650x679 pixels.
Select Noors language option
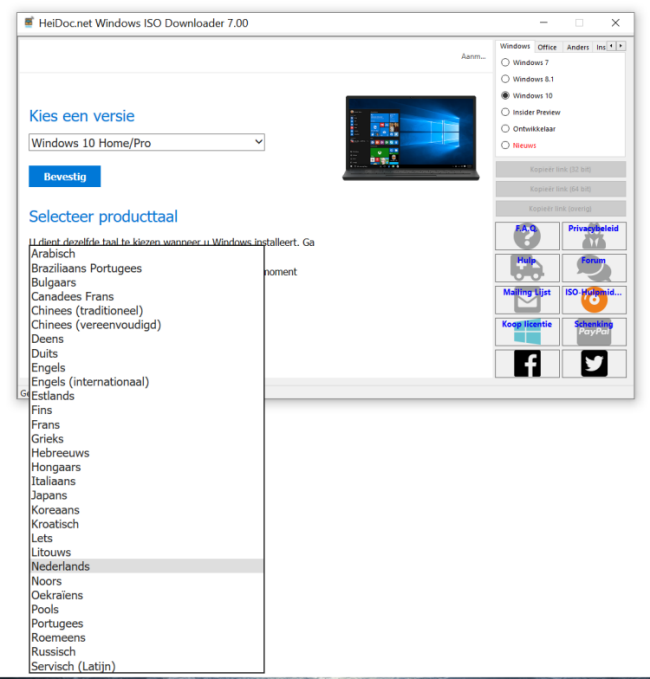(x=147, y=581)
